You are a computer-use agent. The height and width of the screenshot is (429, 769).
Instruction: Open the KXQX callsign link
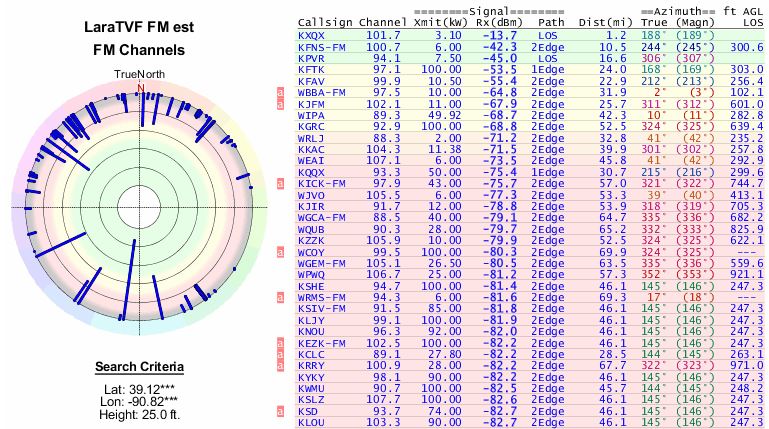[x=311, y=35]
